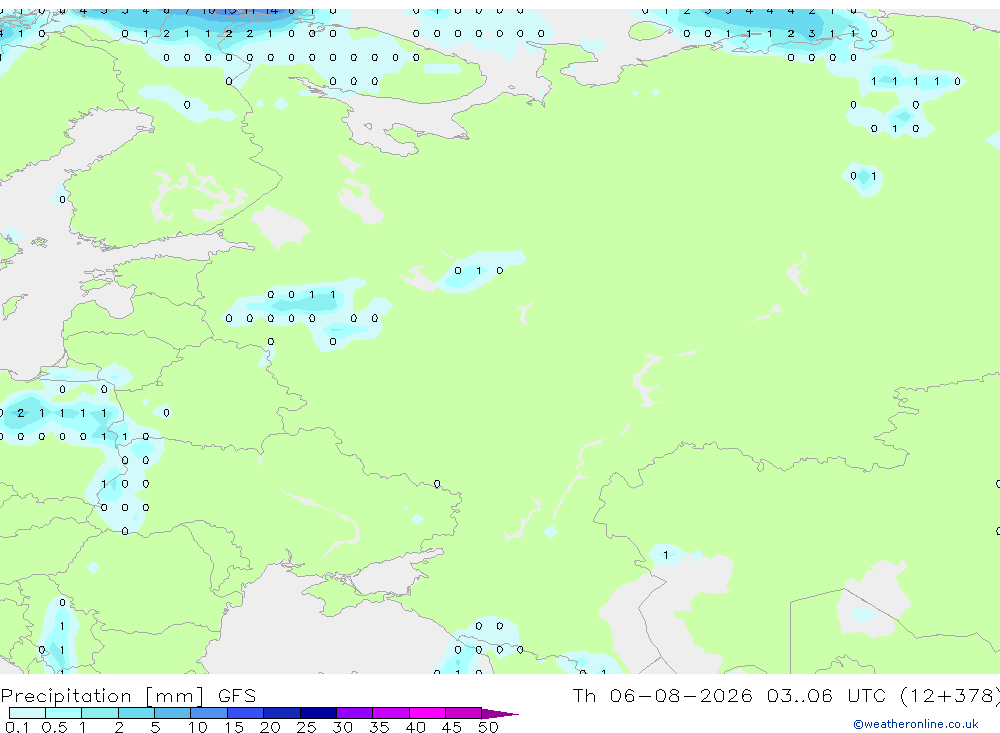
Task: Click the legend label '35'
Action: (x=379, y=727)
